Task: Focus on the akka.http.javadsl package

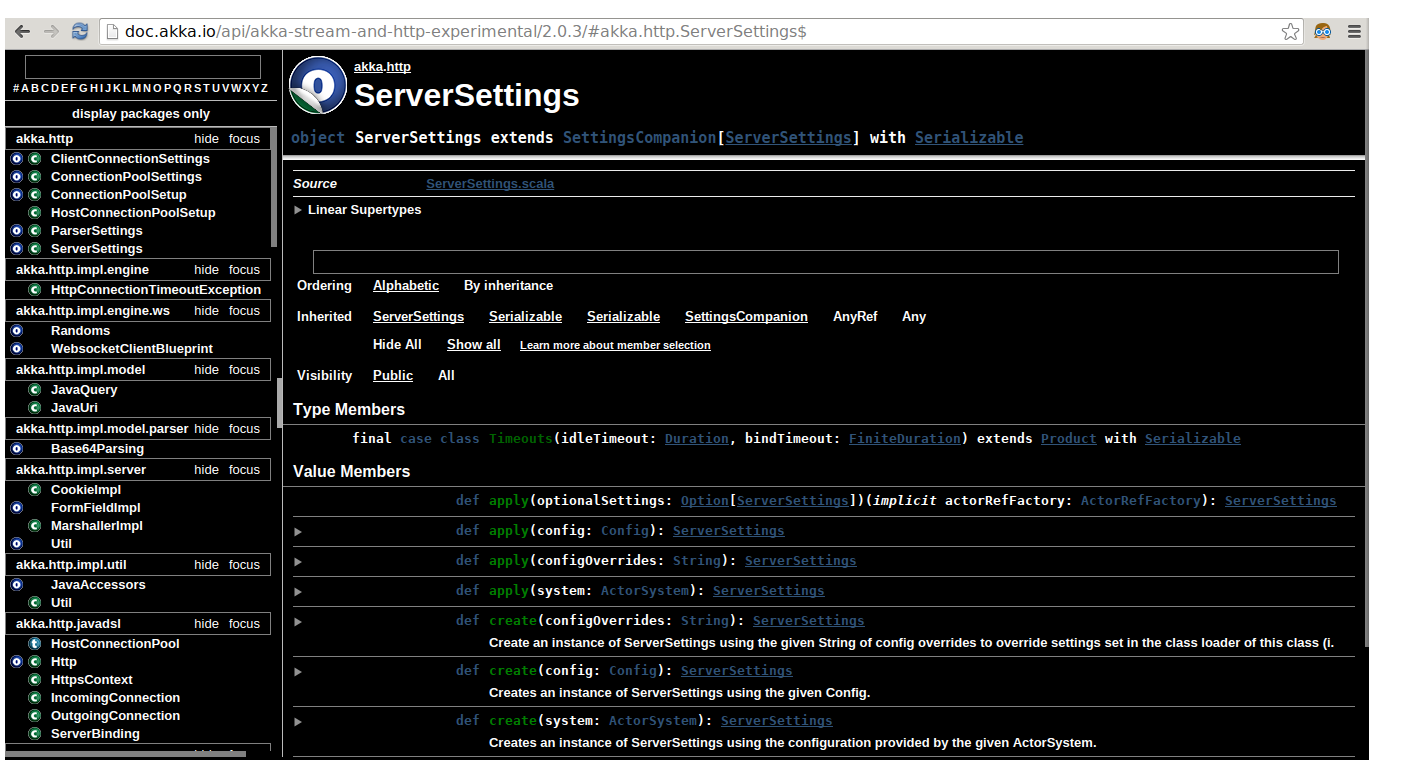Action: pos(244,624)
